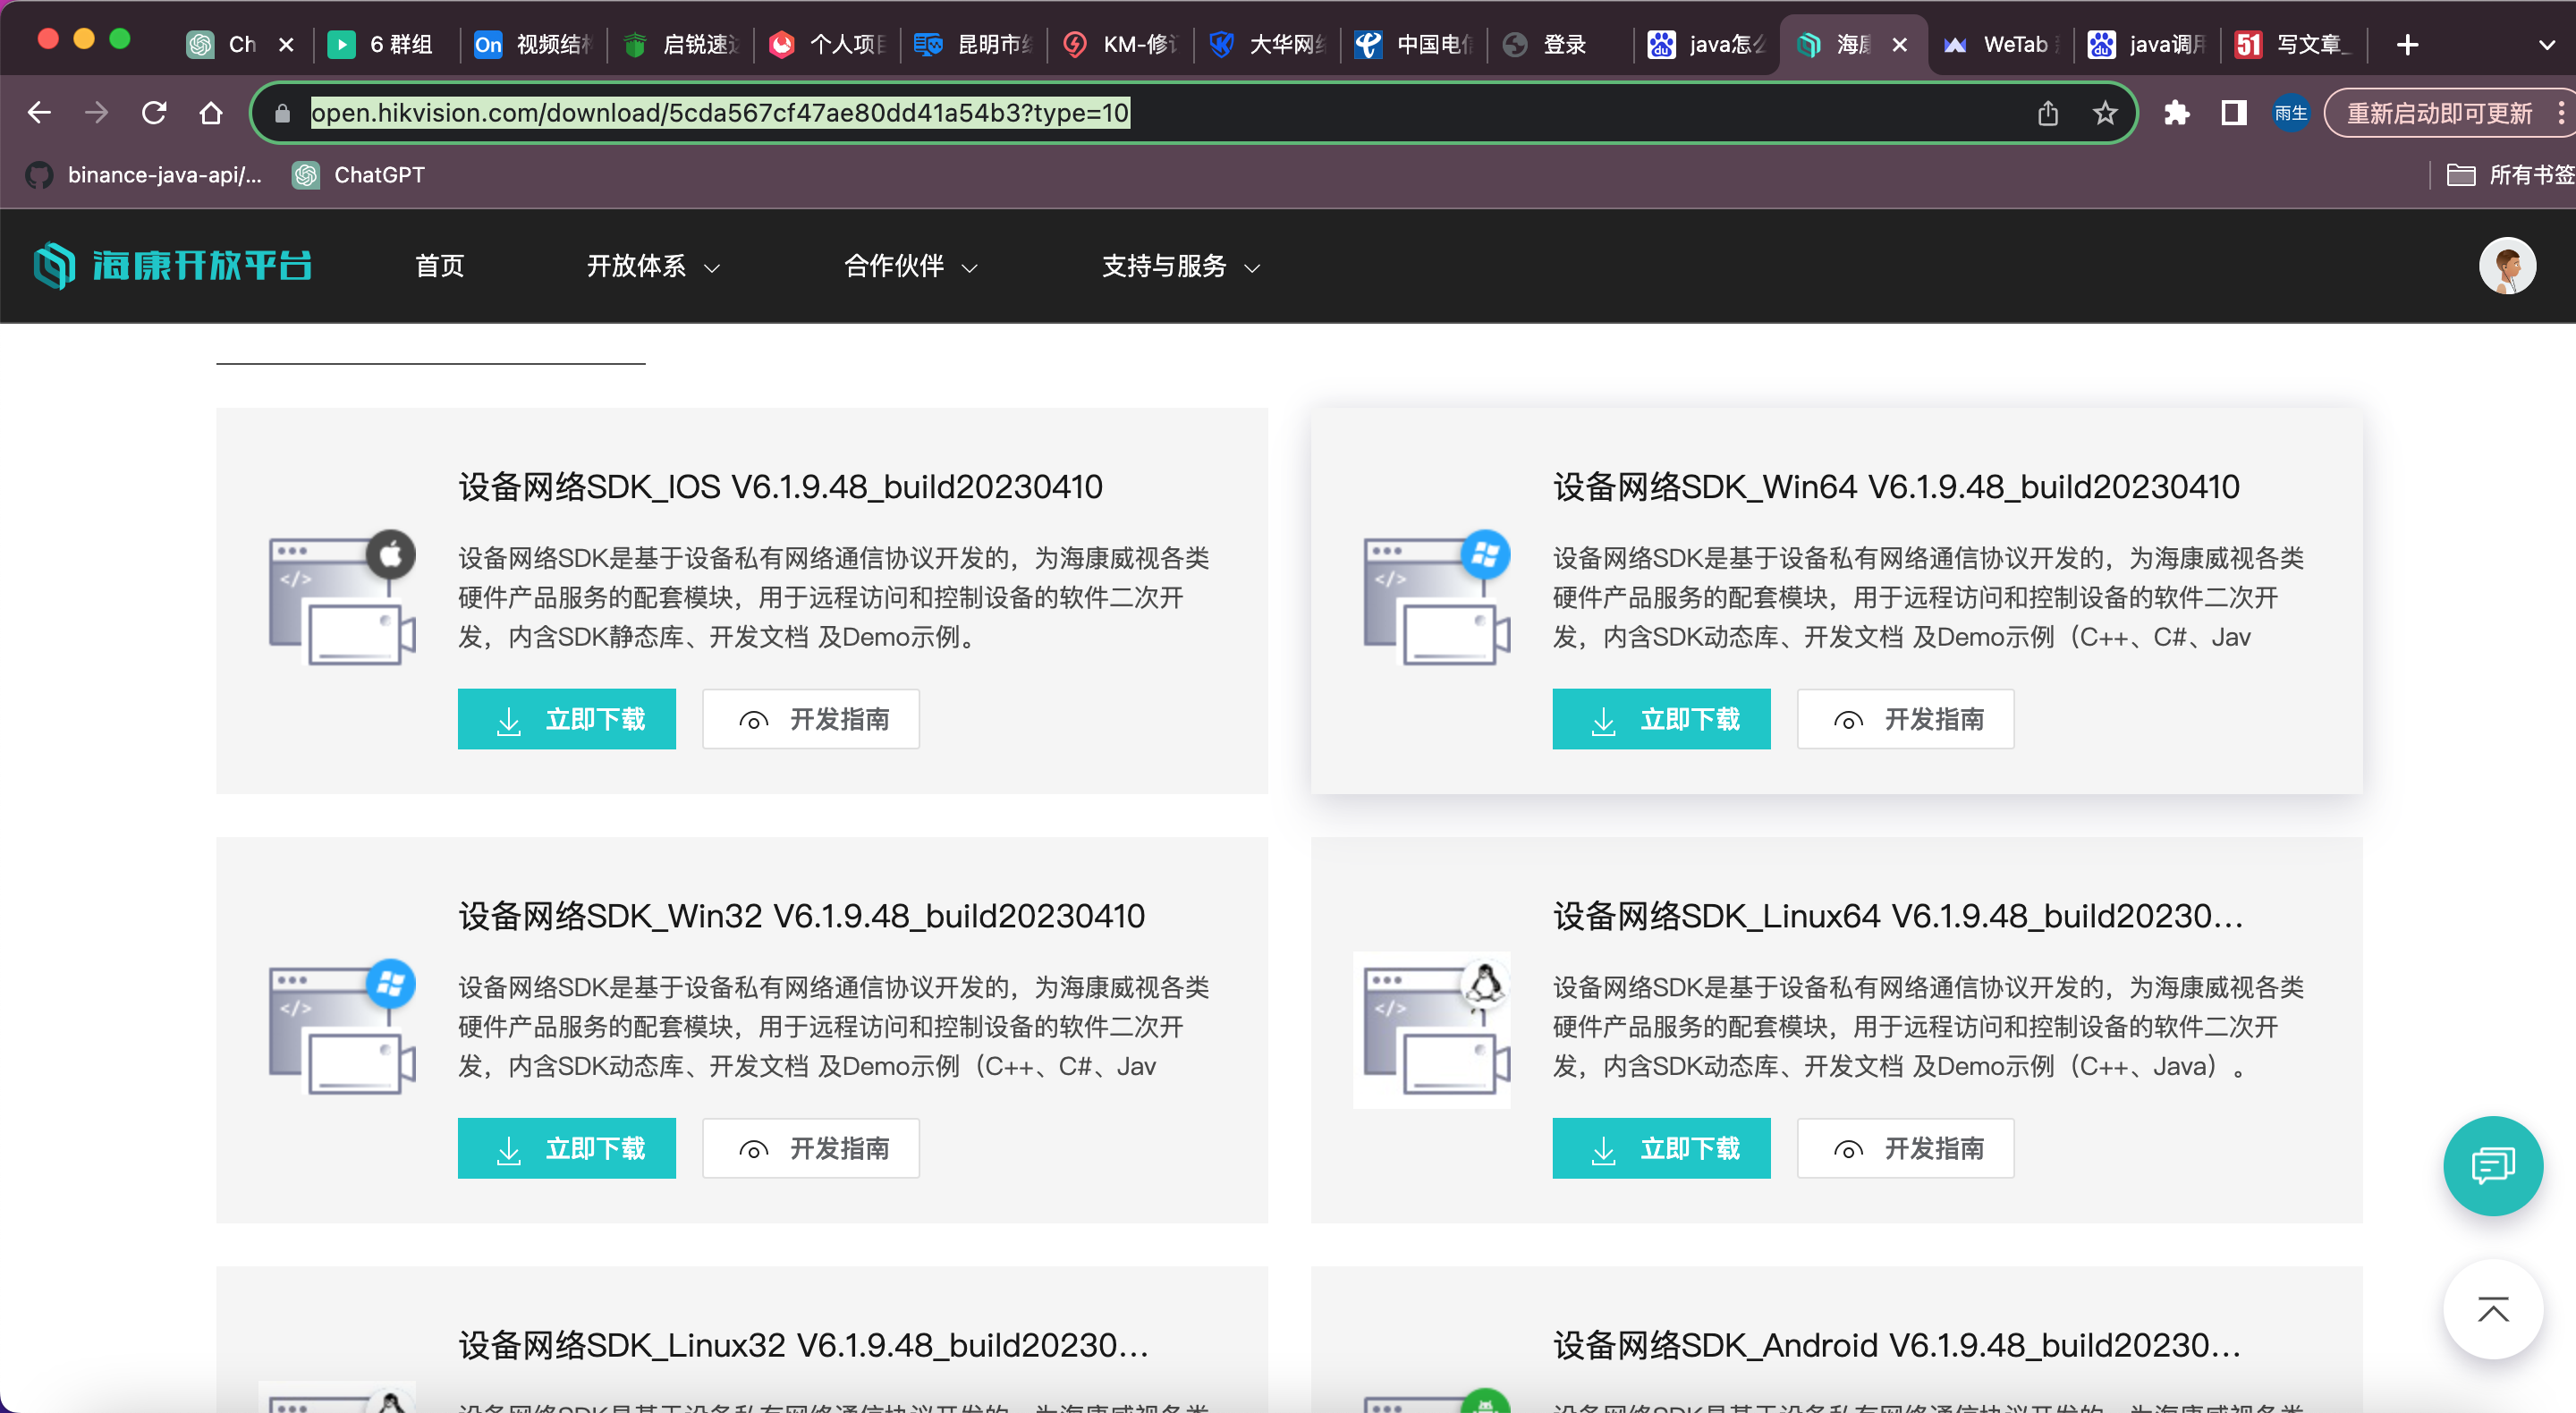Viewport: 2576px width, 1413px height.
Task: Open the user avatar in site header
Action: [x=2506, y=266]
